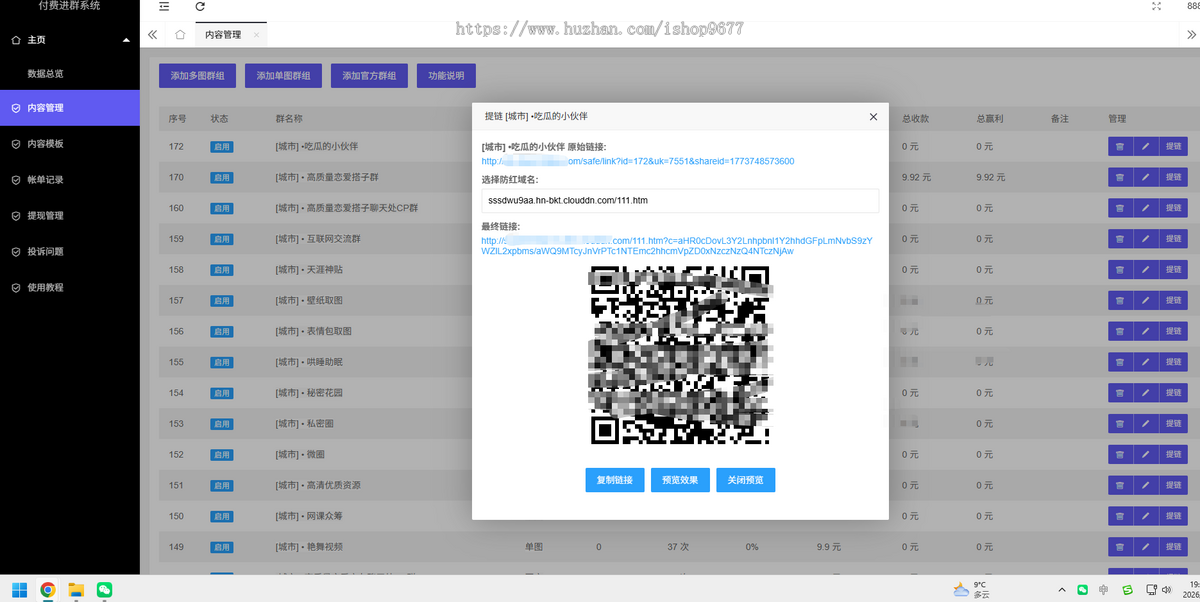
Task: Click the refresh icon in top bar
Action: (200, 6)
